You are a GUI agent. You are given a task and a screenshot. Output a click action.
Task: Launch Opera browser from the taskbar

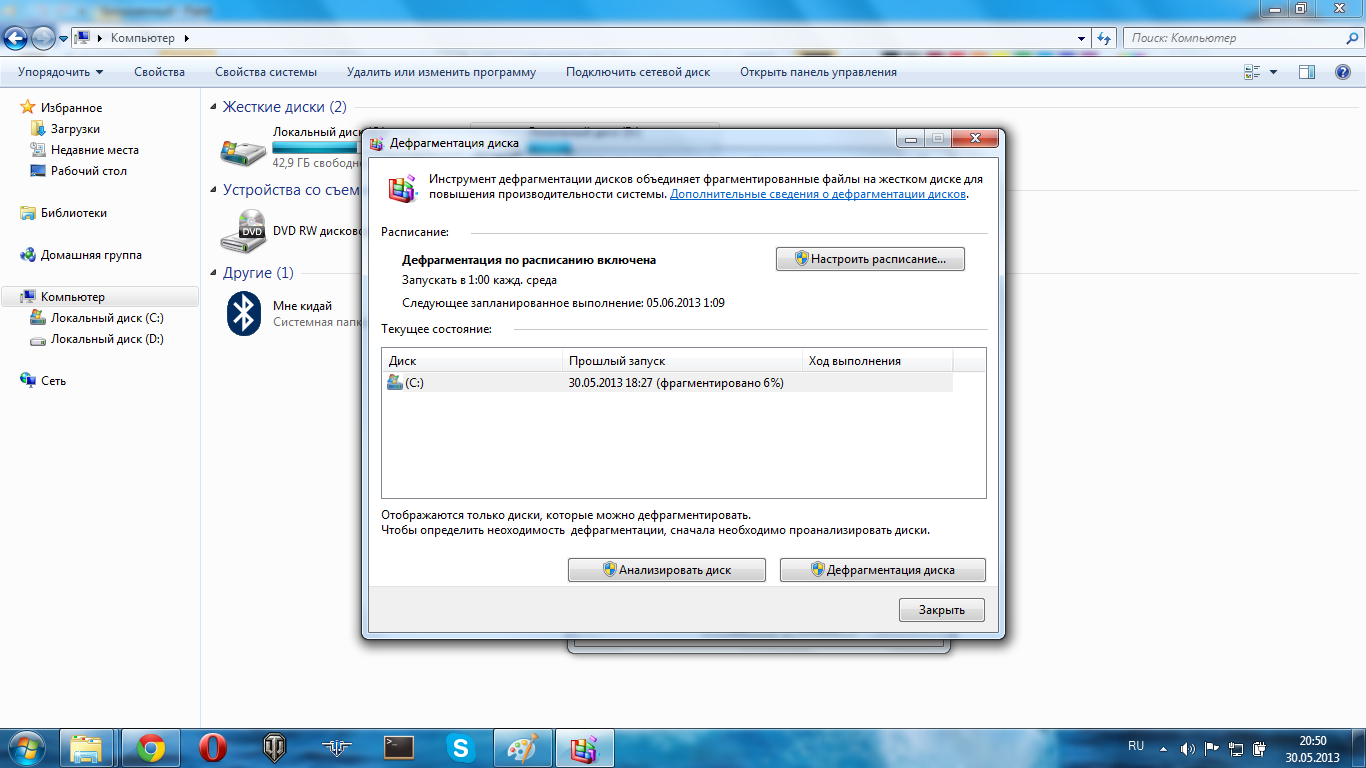213,748
